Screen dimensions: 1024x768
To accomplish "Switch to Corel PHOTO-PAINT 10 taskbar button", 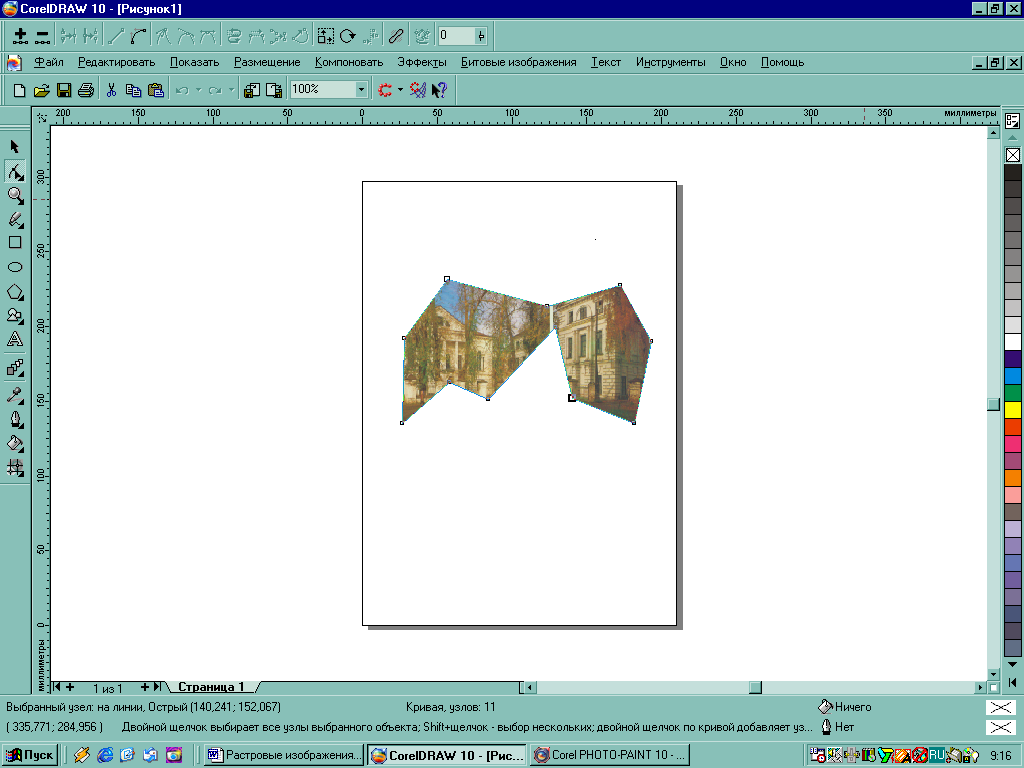I will click(610, 755).
